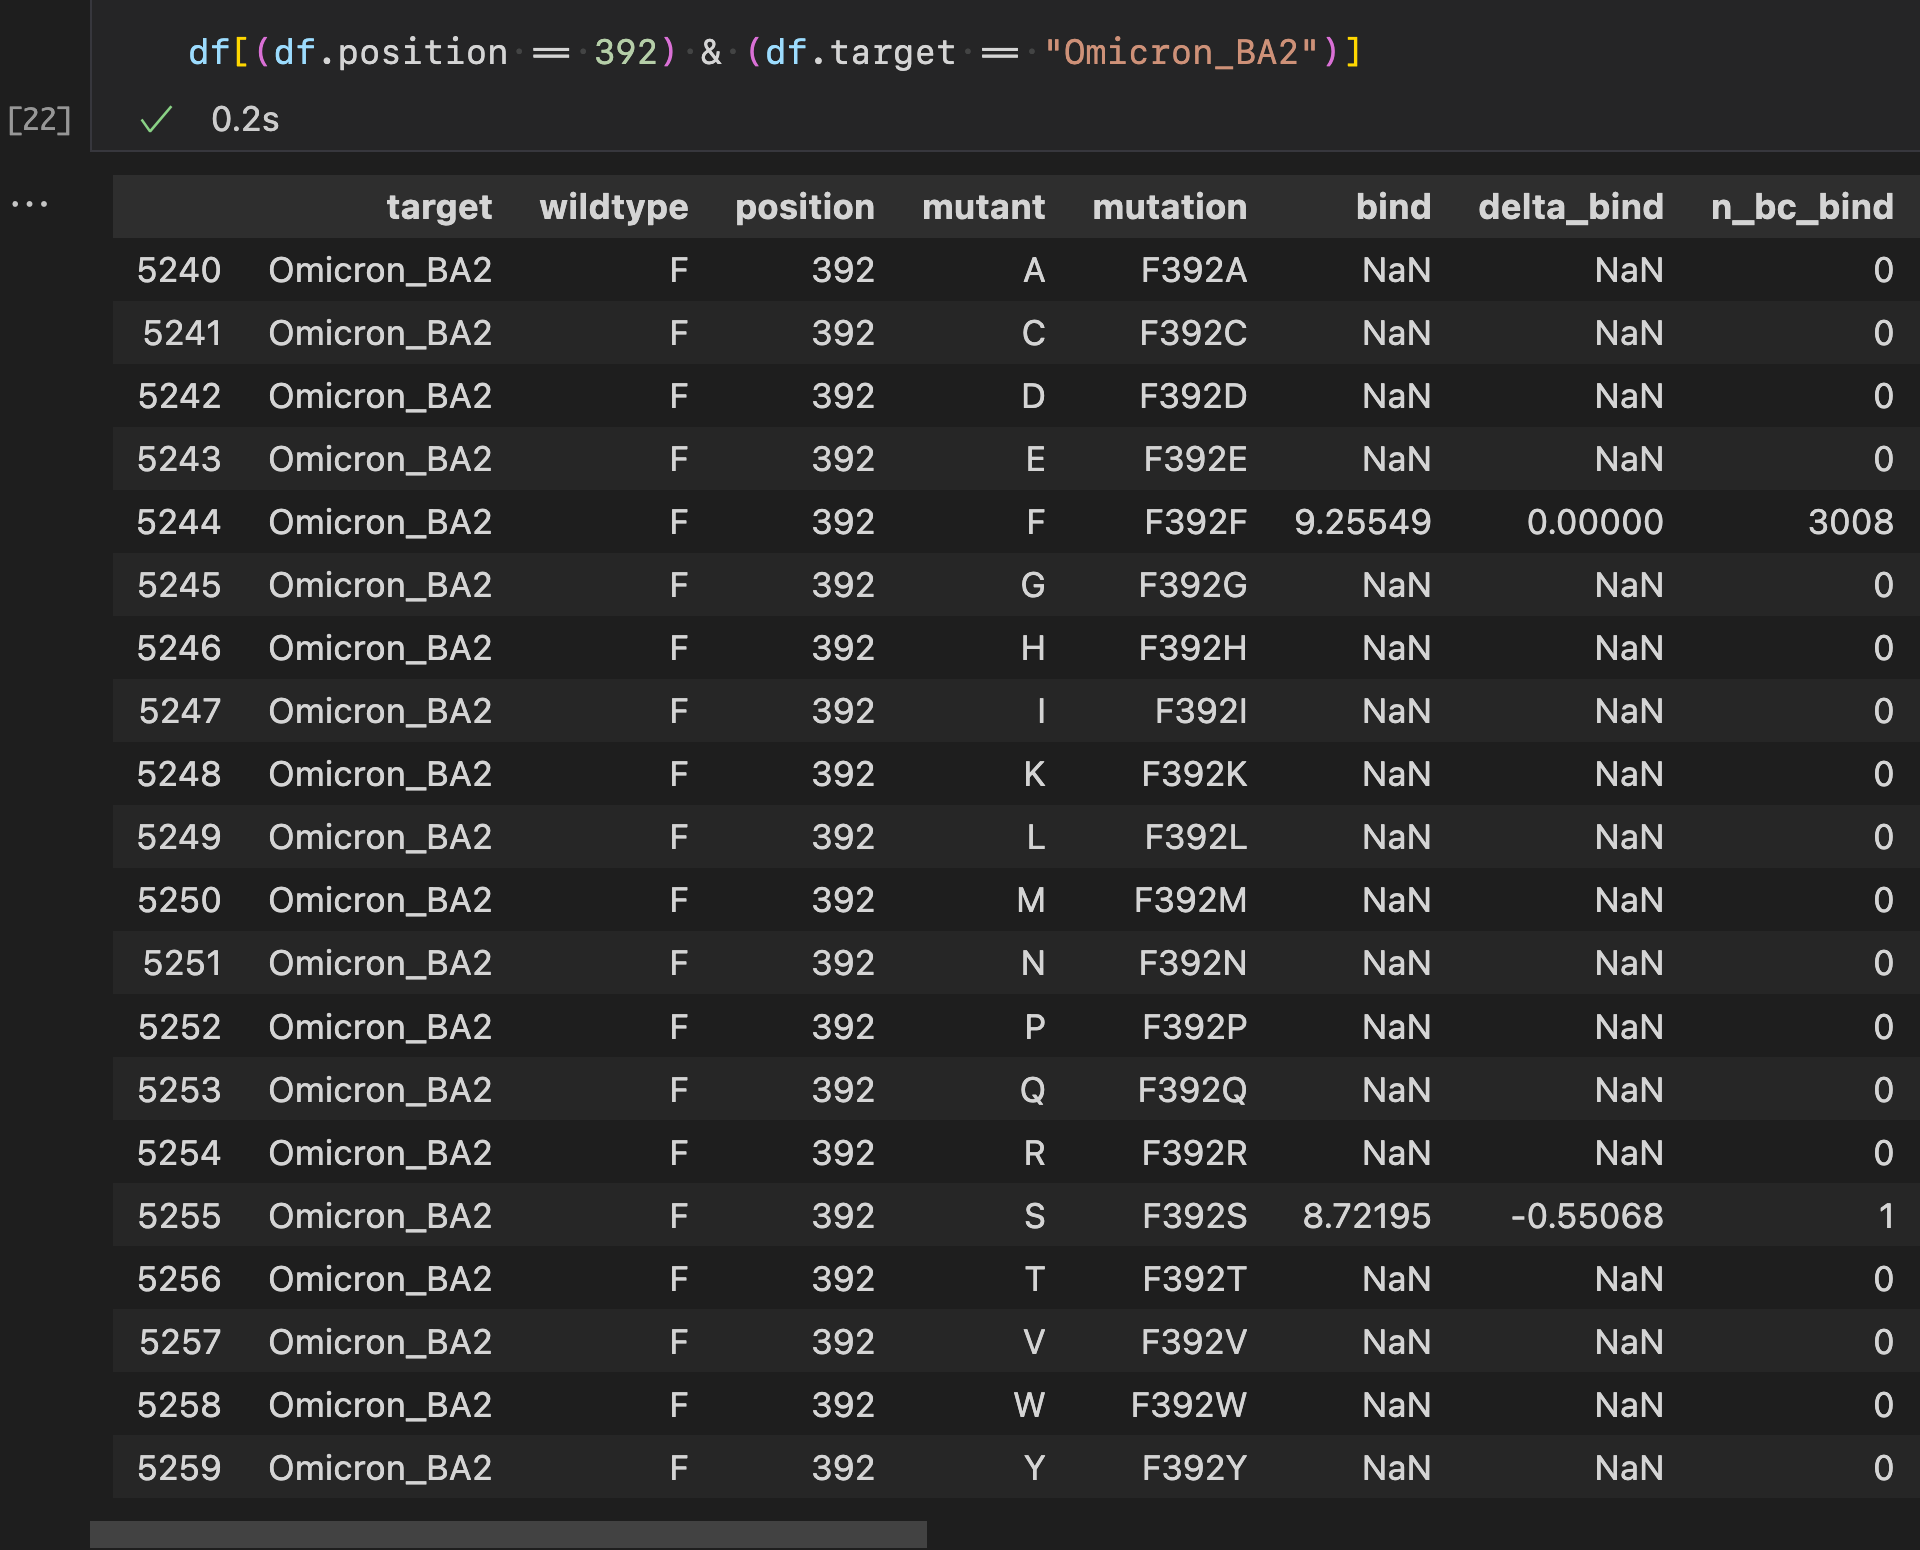This screenshot has height=1550, width=1920.
Task: Click the bind value 9.25549
Action: [1364, 521]
